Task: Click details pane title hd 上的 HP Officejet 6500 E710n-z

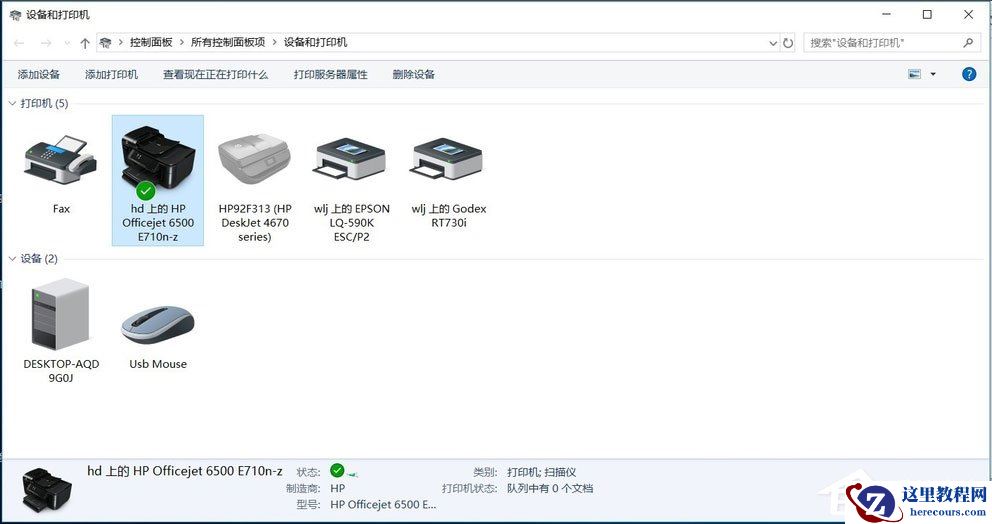Action: (x=185, y=471)
